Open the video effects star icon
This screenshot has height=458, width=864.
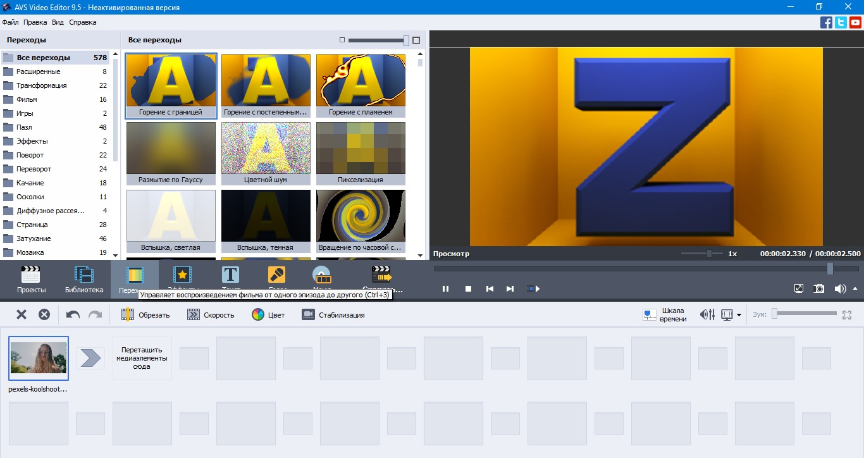[182, 274]
